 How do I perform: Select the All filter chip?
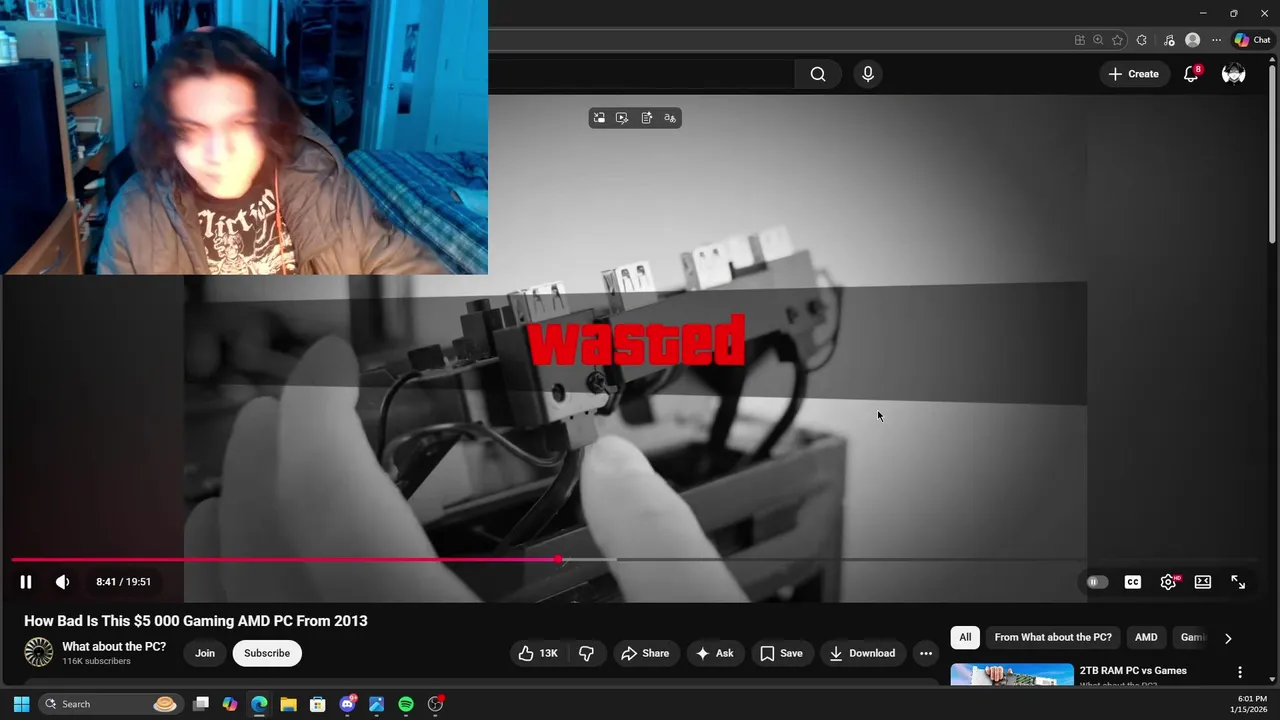coord(965,637)
